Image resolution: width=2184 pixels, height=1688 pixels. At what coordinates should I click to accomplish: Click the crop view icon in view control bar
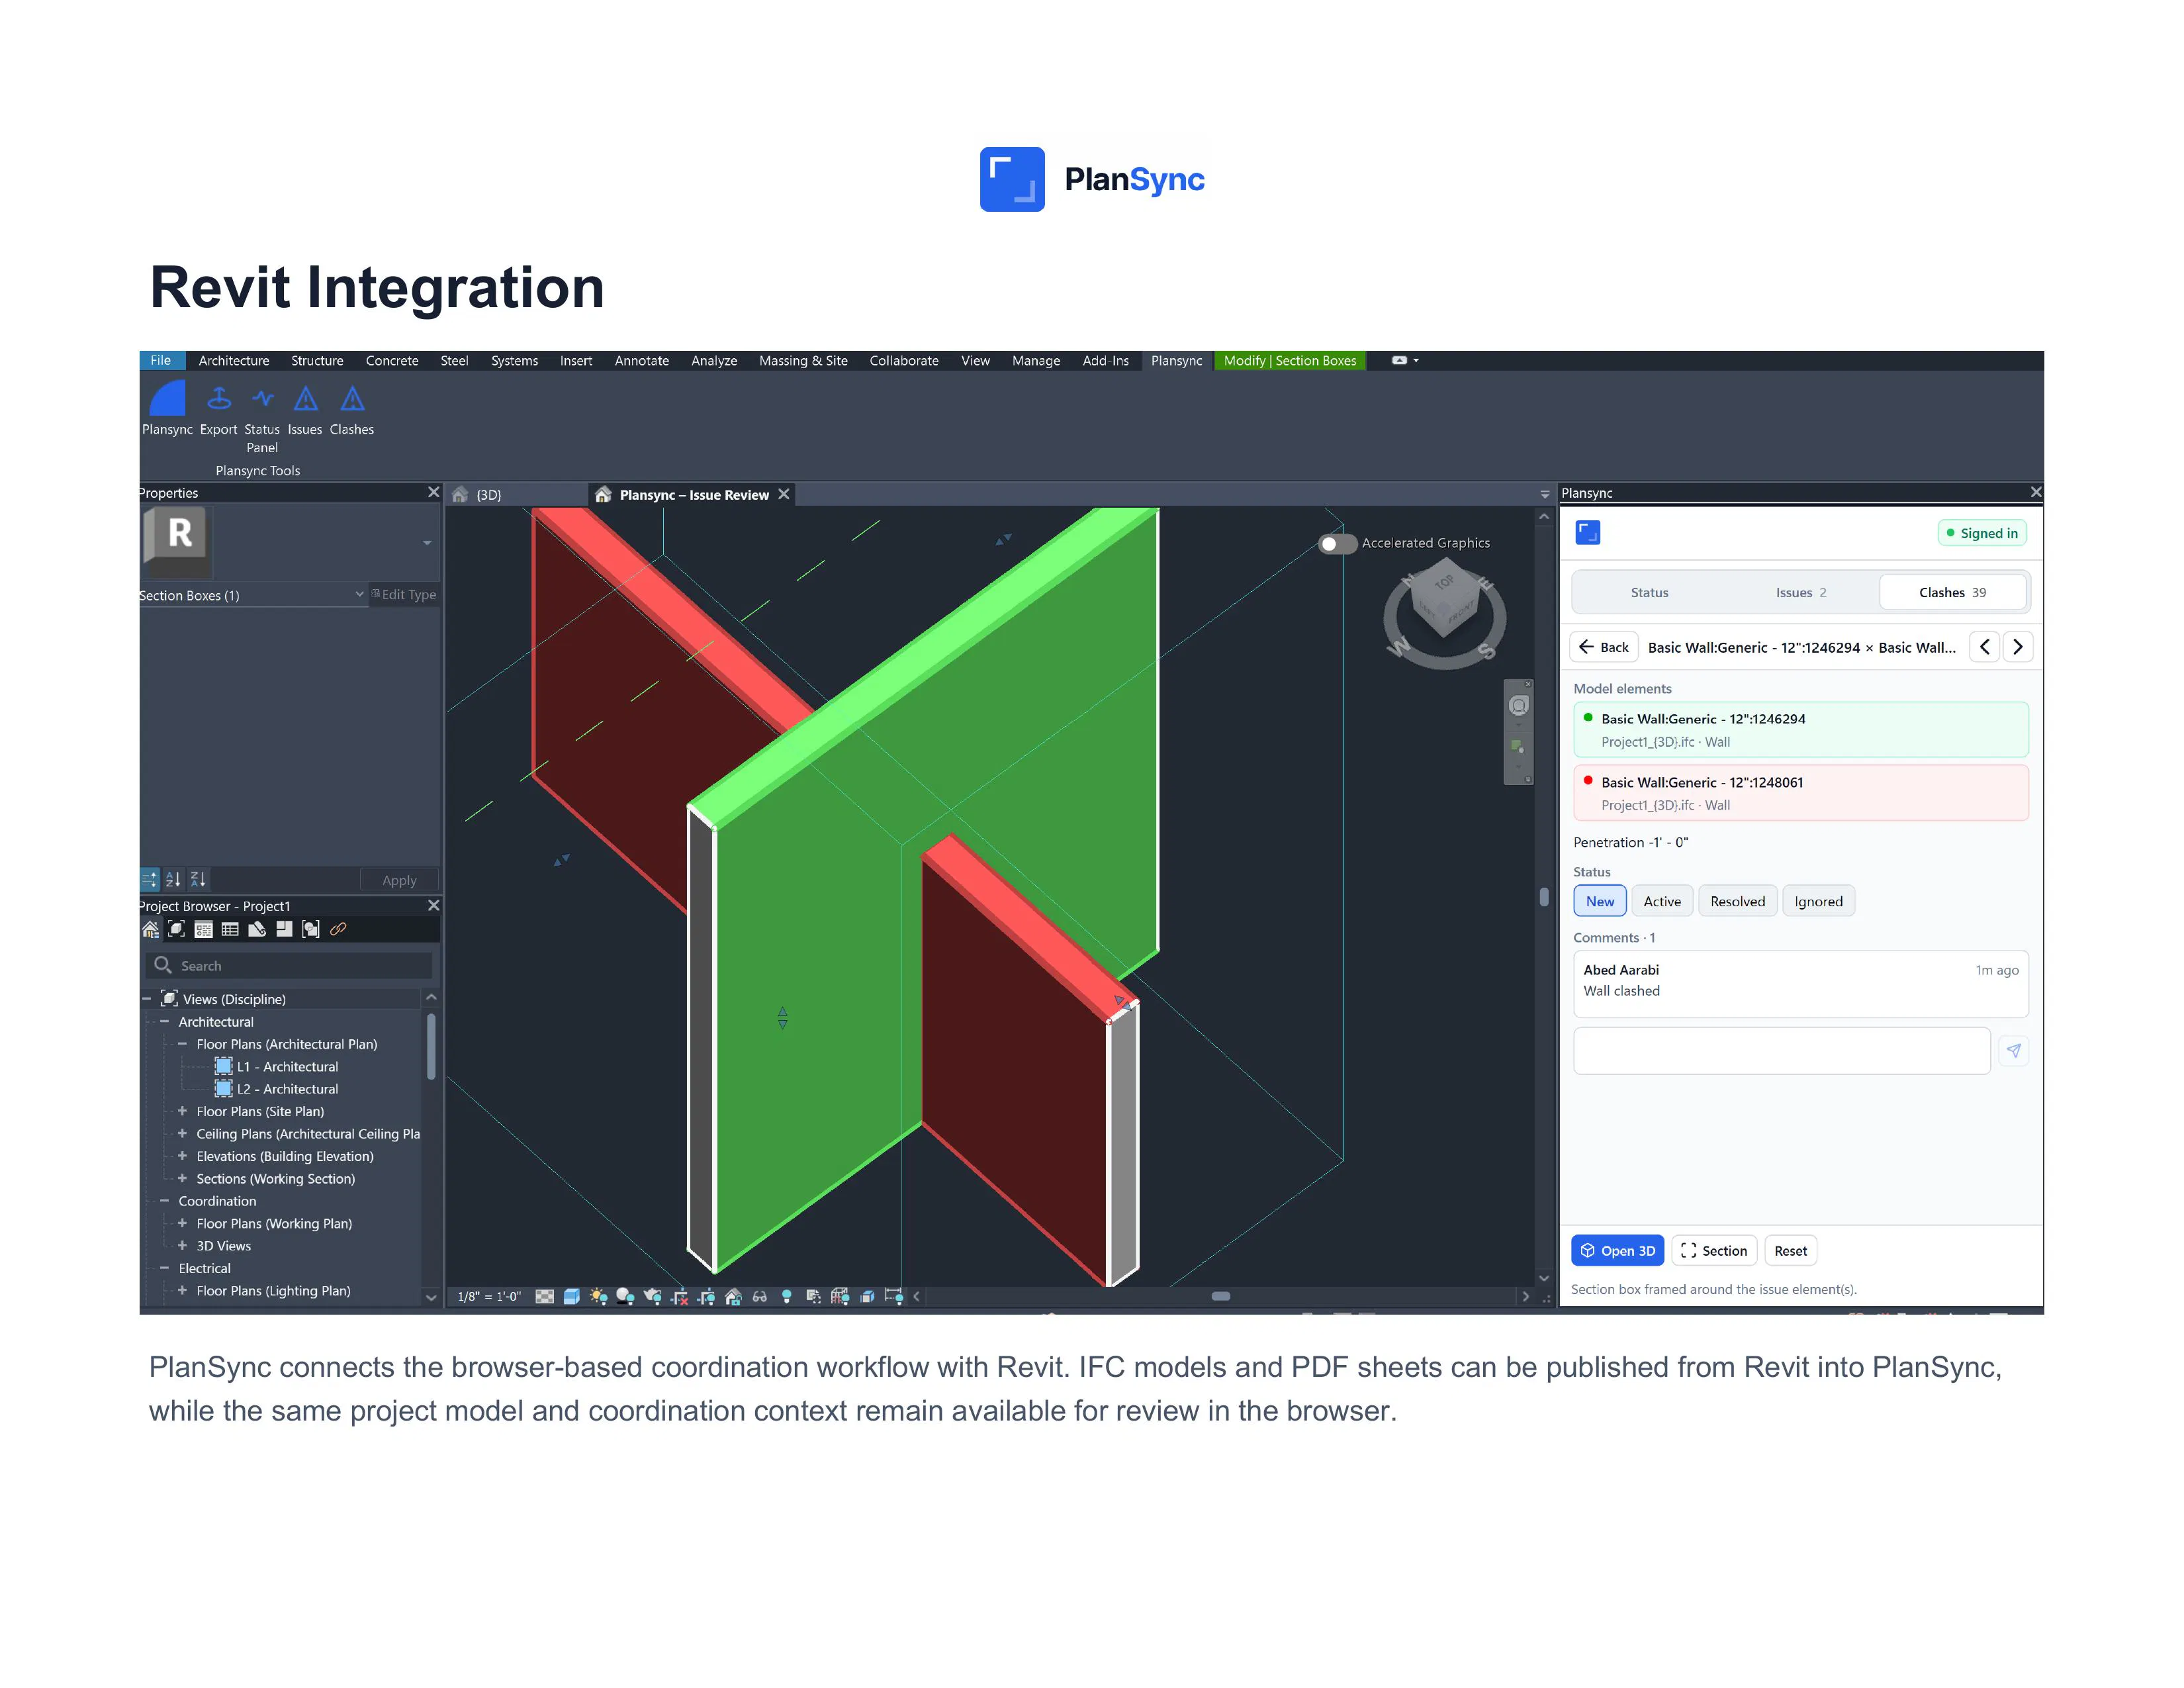(x=680, y=1296)
